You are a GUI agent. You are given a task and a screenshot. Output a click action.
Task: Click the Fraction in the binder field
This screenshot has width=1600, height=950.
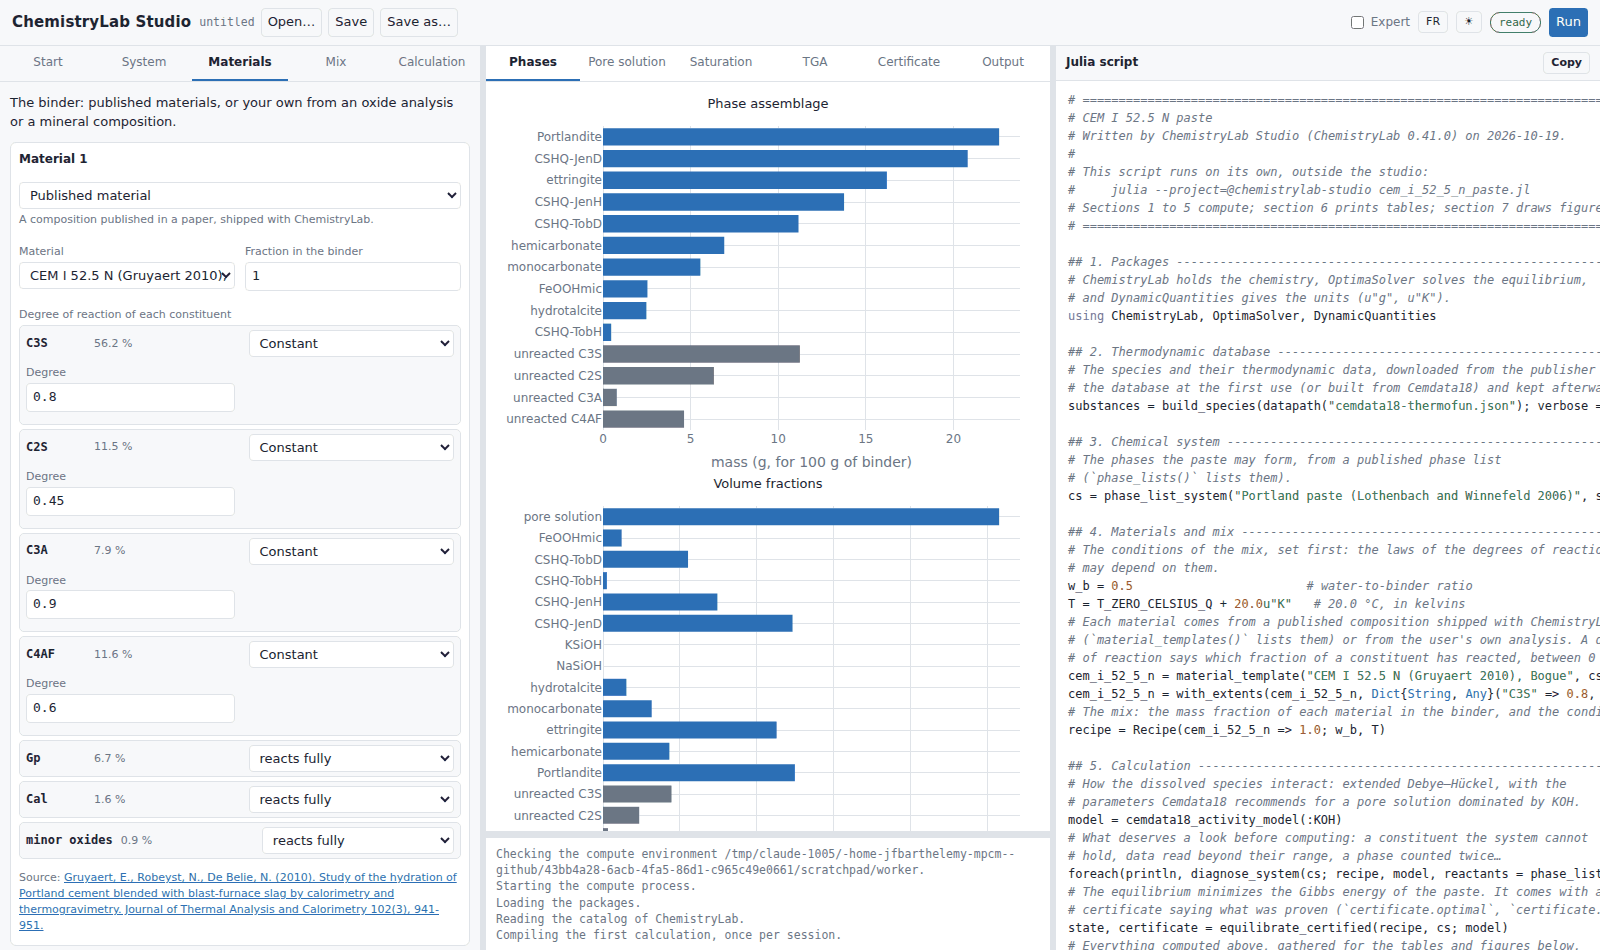coord(353,276)
